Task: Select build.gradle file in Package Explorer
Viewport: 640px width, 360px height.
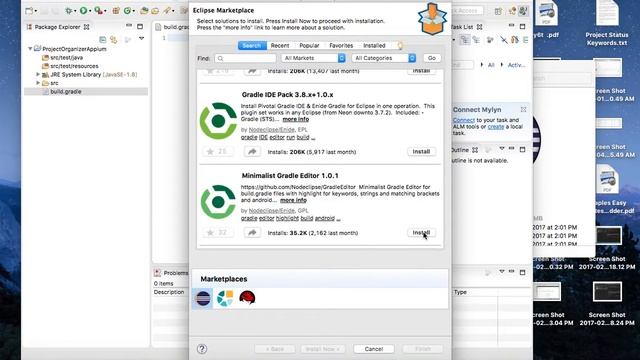Action: (x=66, y=91)
